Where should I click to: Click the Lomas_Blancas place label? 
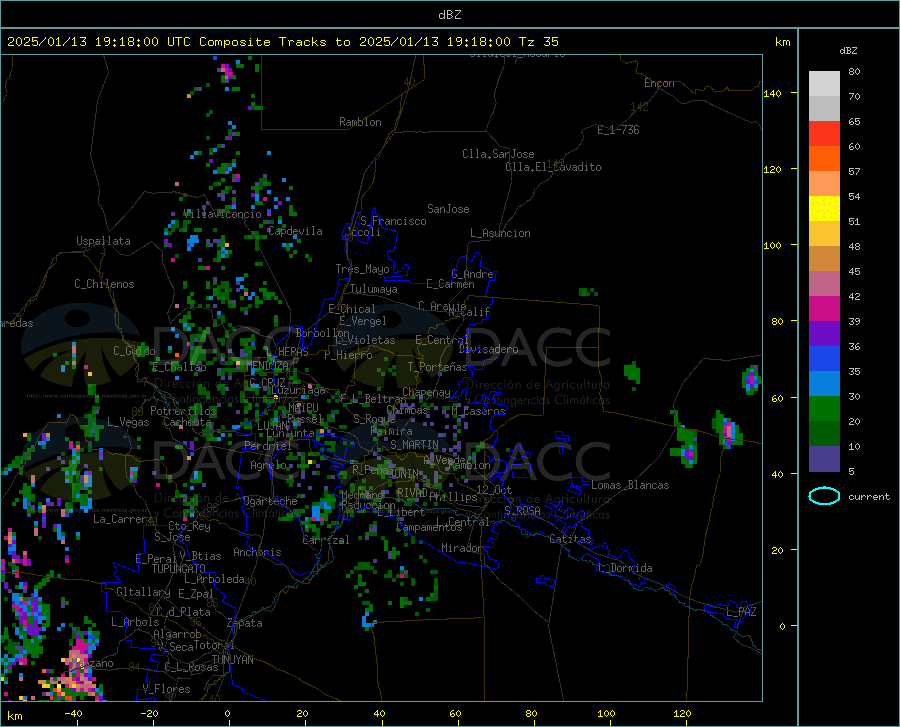[x=630, y=485]
